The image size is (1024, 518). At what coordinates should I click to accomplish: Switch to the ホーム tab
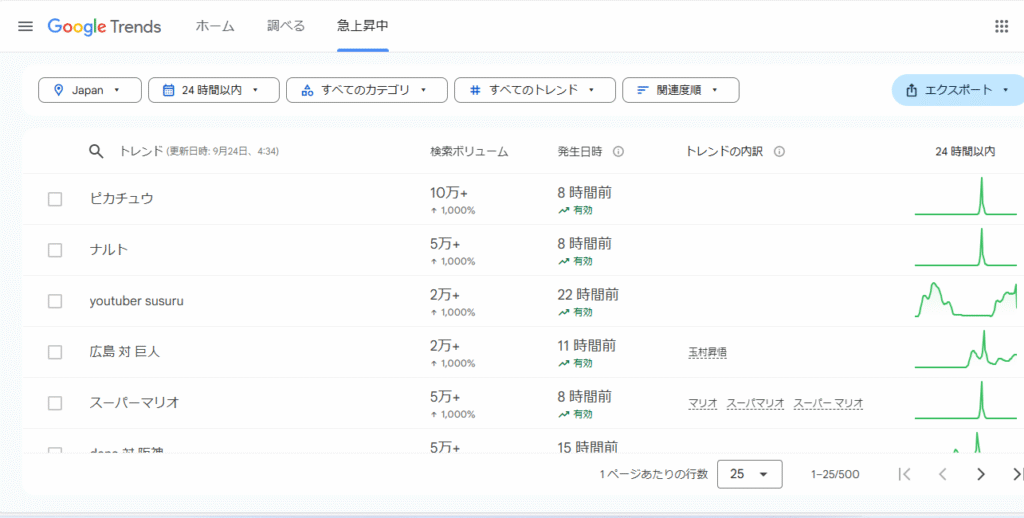(x=215, y=26)
